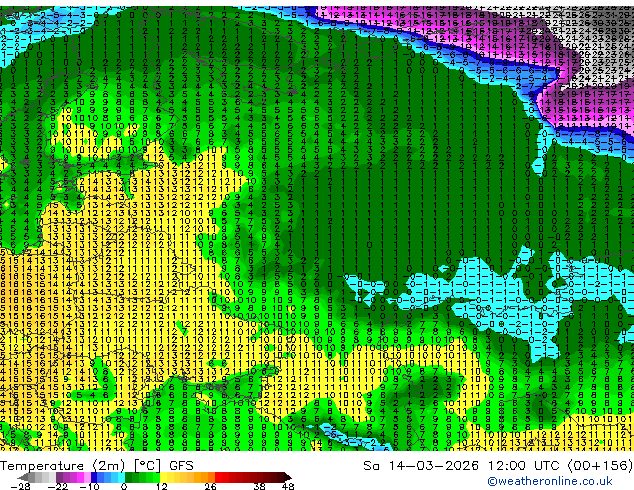
Task: Click the '-10' legend label
Action: coord(89,486)
